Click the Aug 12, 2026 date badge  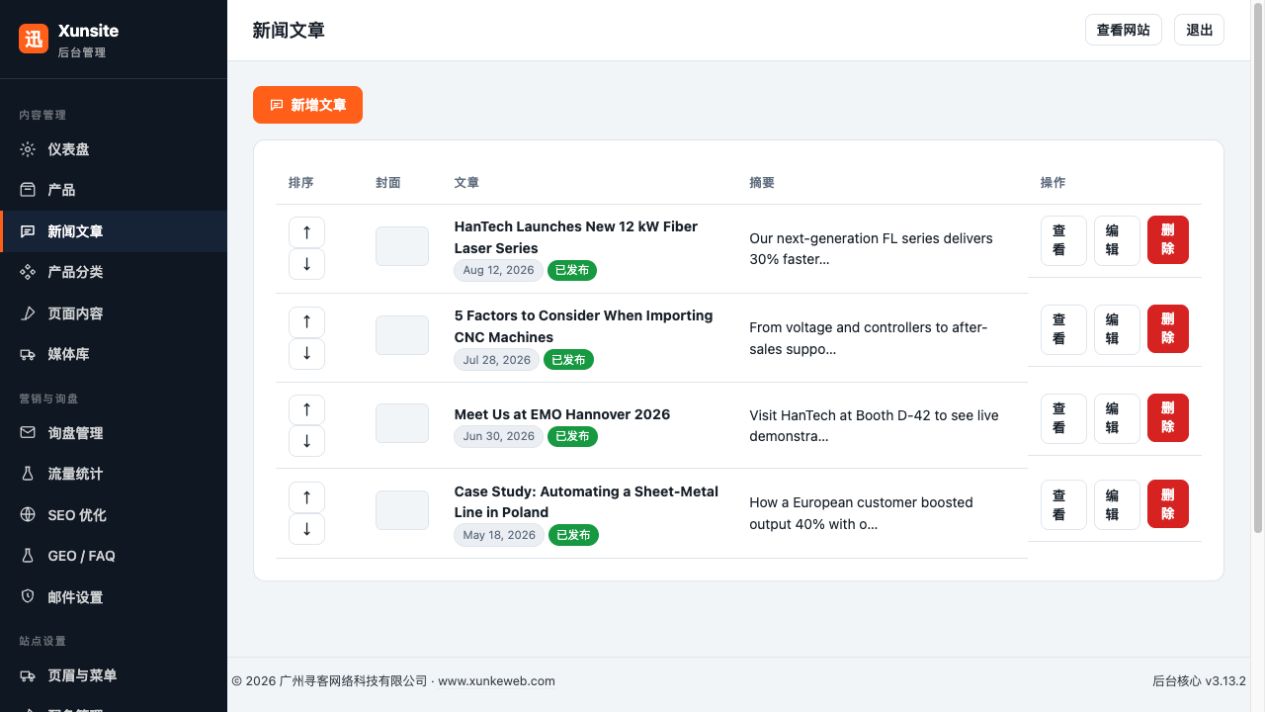(x=498, y=271)
